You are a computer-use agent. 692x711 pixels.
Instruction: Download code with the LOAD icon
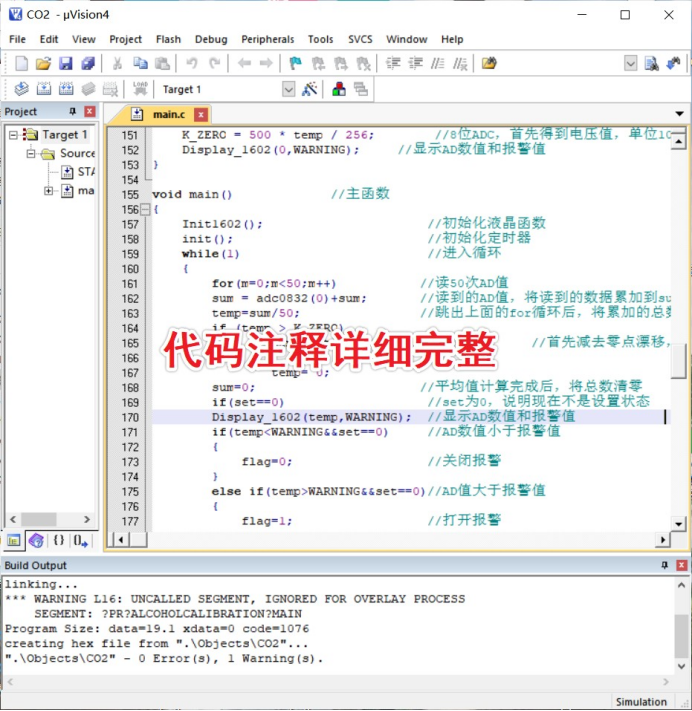click(140, 89)
